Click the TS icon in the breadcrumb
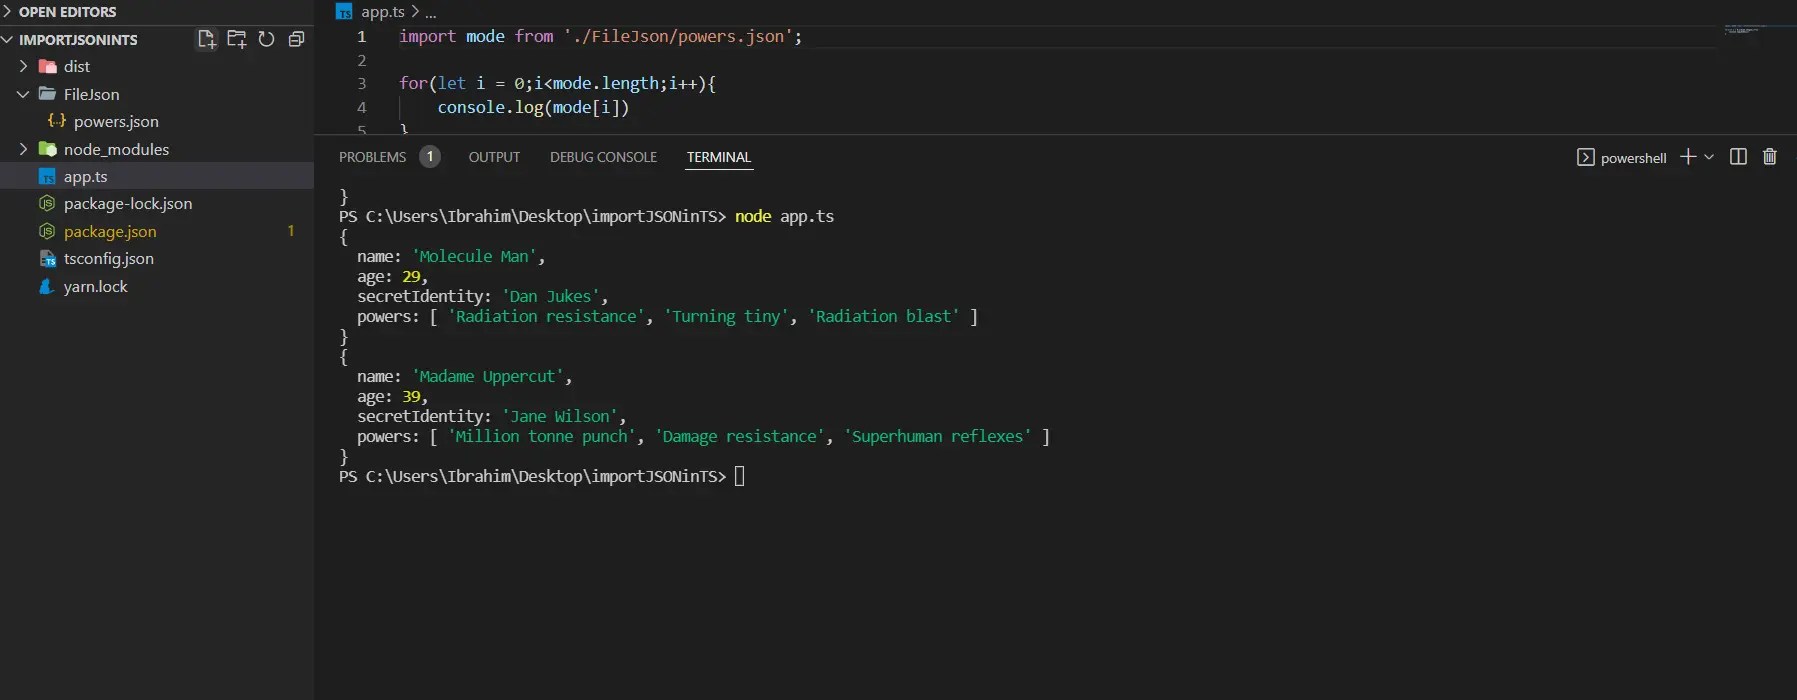 tap(344, 12)
